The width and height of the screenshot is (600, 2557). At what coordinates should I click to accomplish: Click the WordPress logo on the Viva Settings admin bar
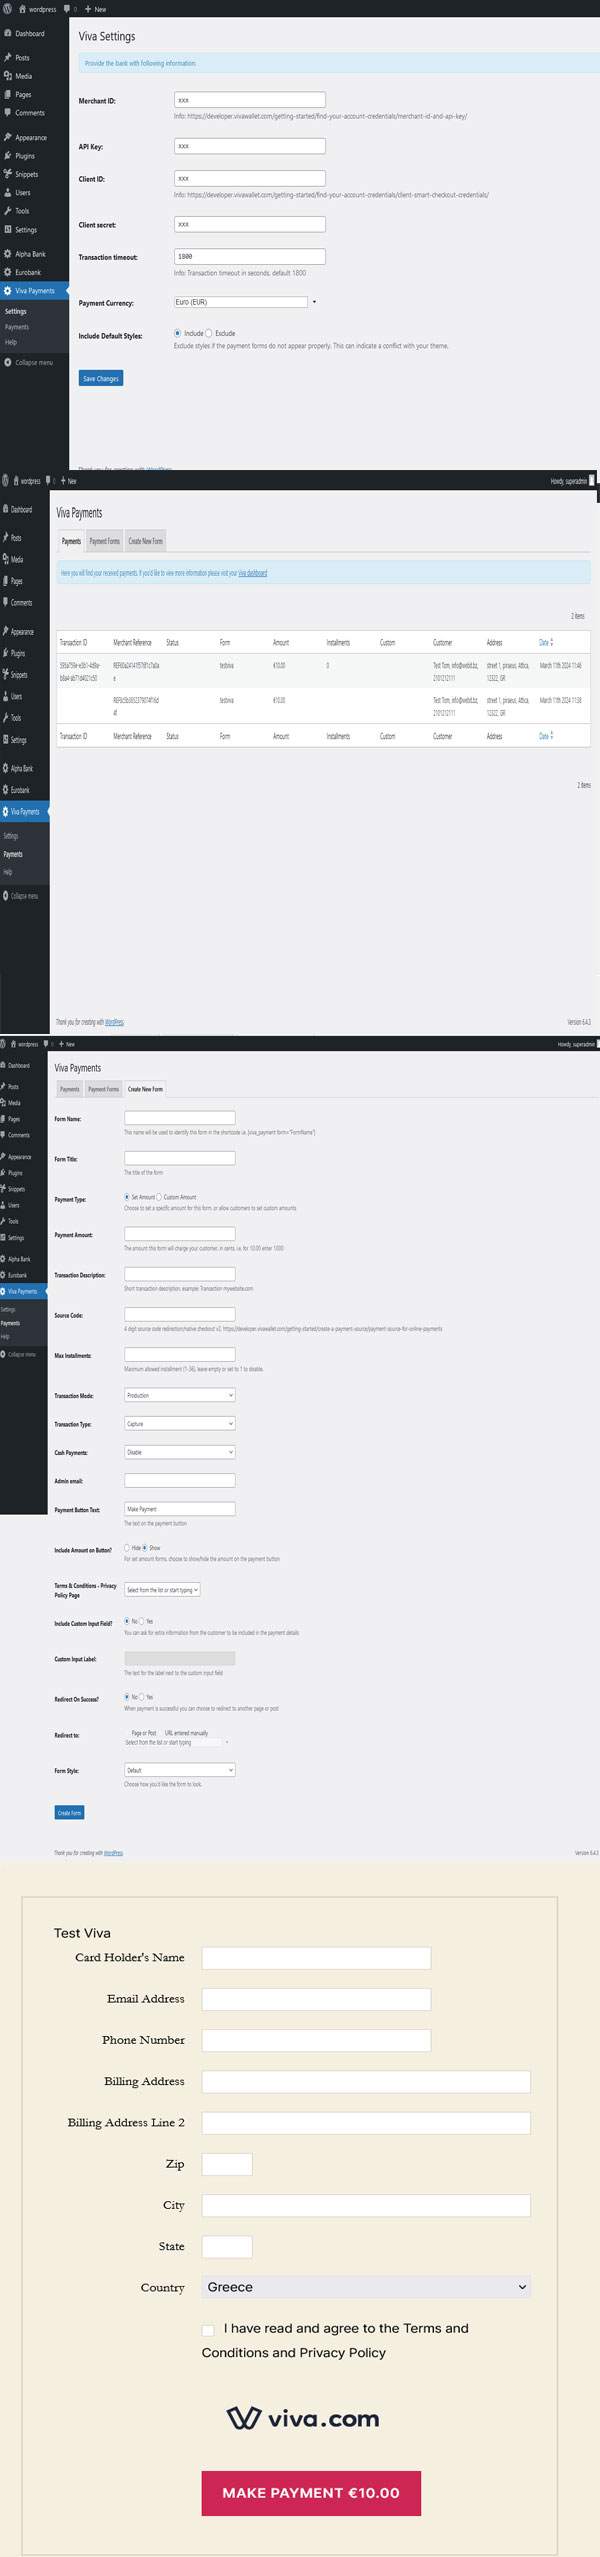click(8, 9)
